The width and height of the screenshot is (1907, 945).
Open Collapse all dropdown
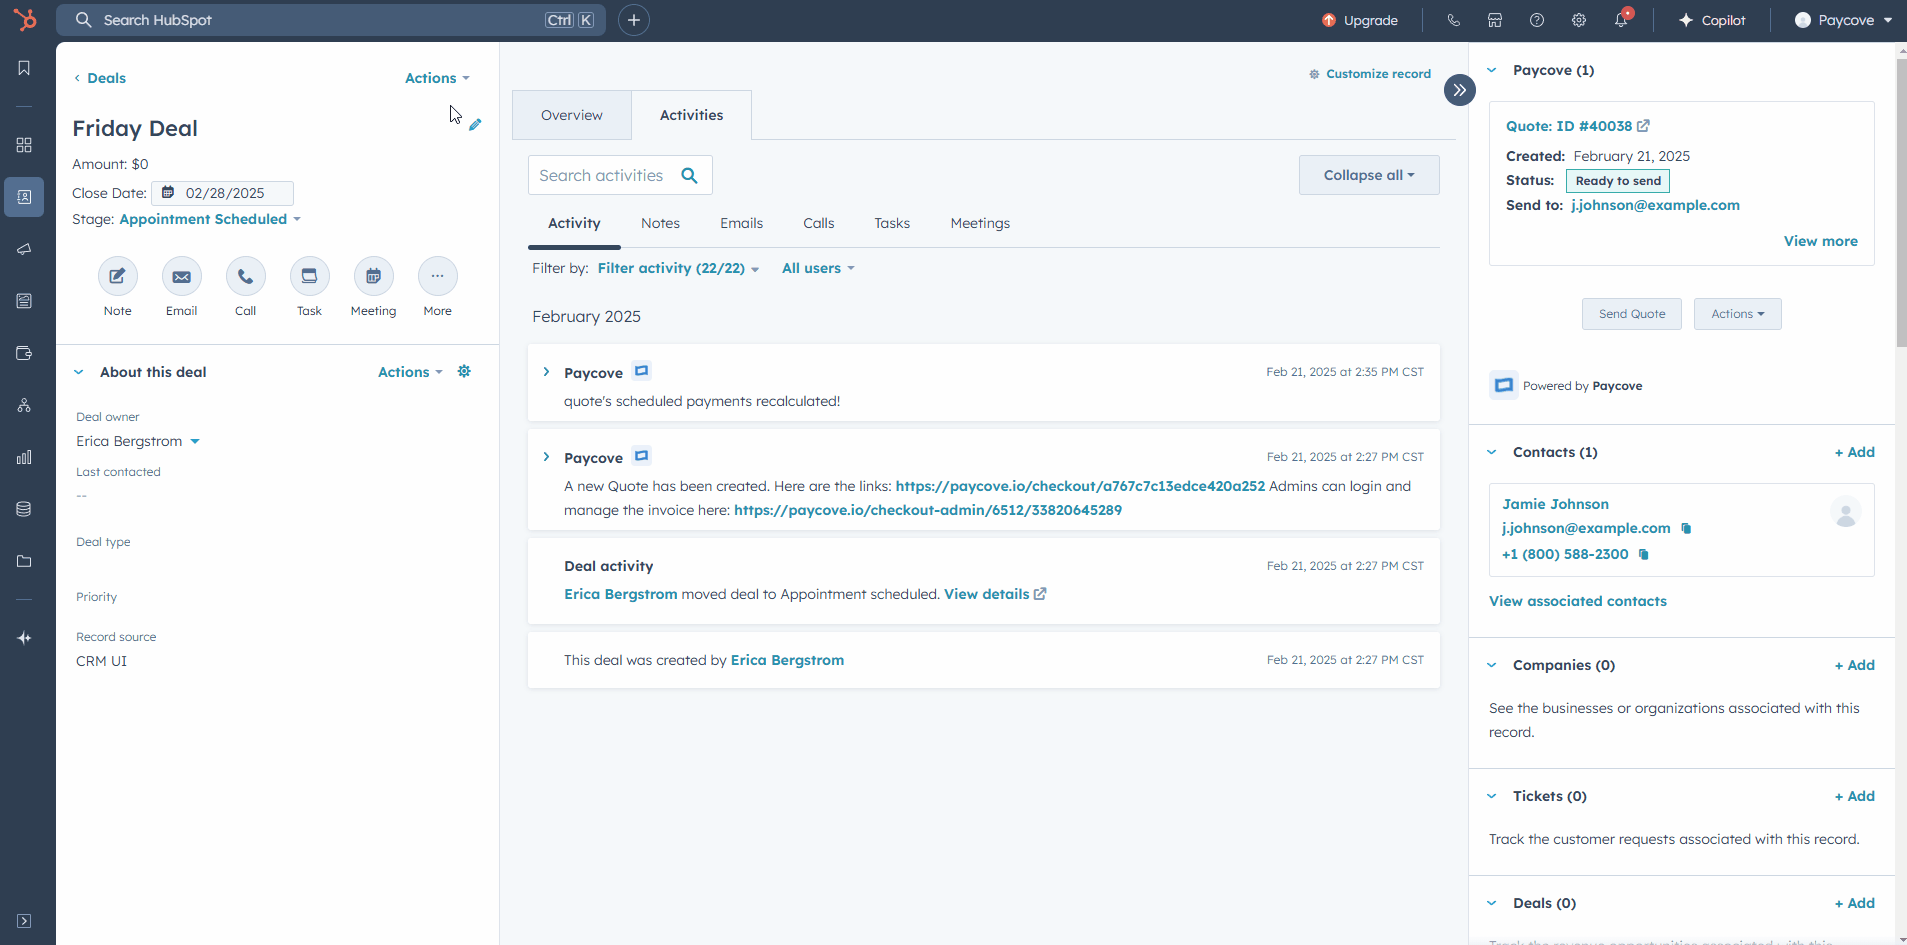pos(1369,175)
